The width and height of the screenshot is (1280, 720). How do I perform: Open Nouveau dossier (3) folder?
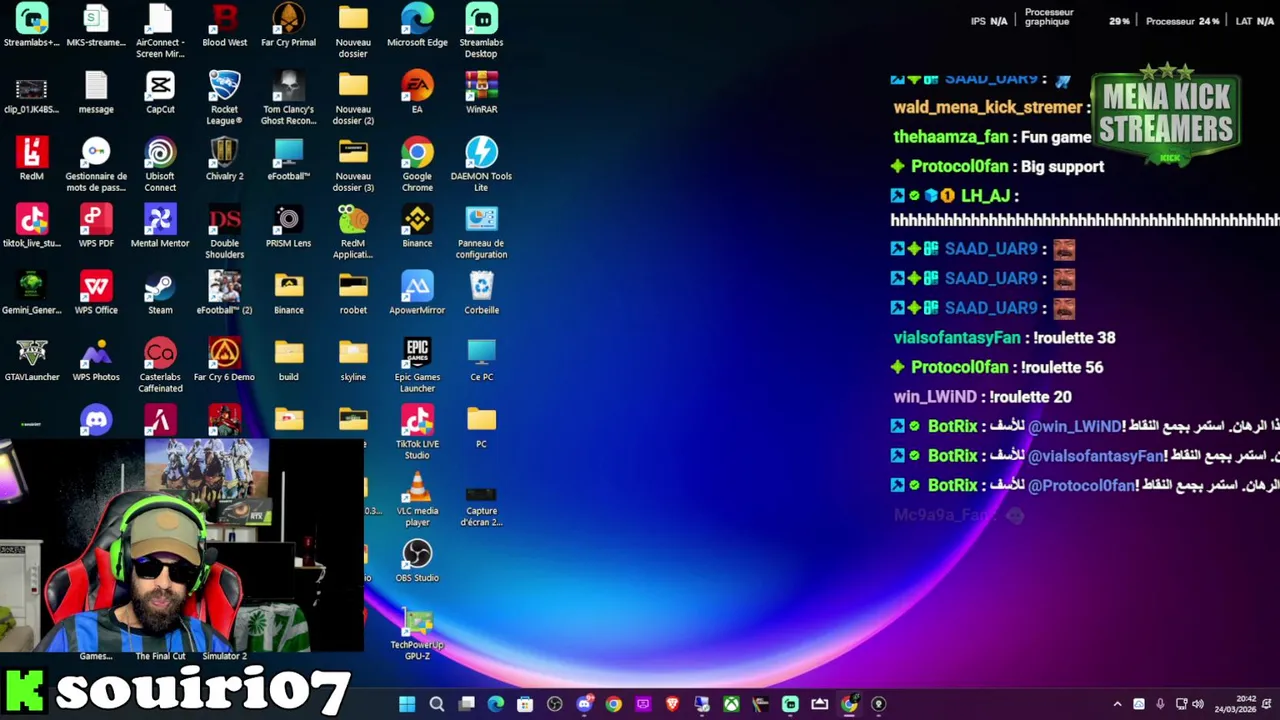pos(352,165)
